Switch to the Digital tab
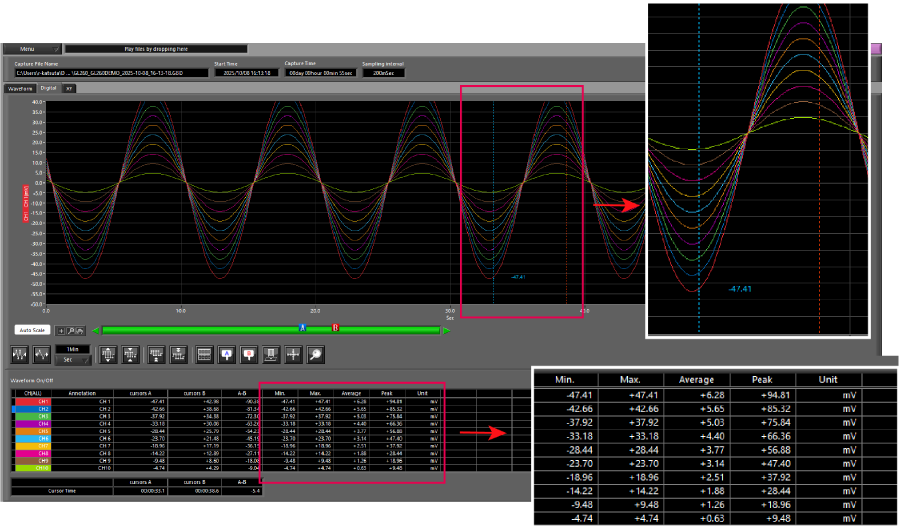This screenshot has width=901, height=529. click(x=49, y=88)
